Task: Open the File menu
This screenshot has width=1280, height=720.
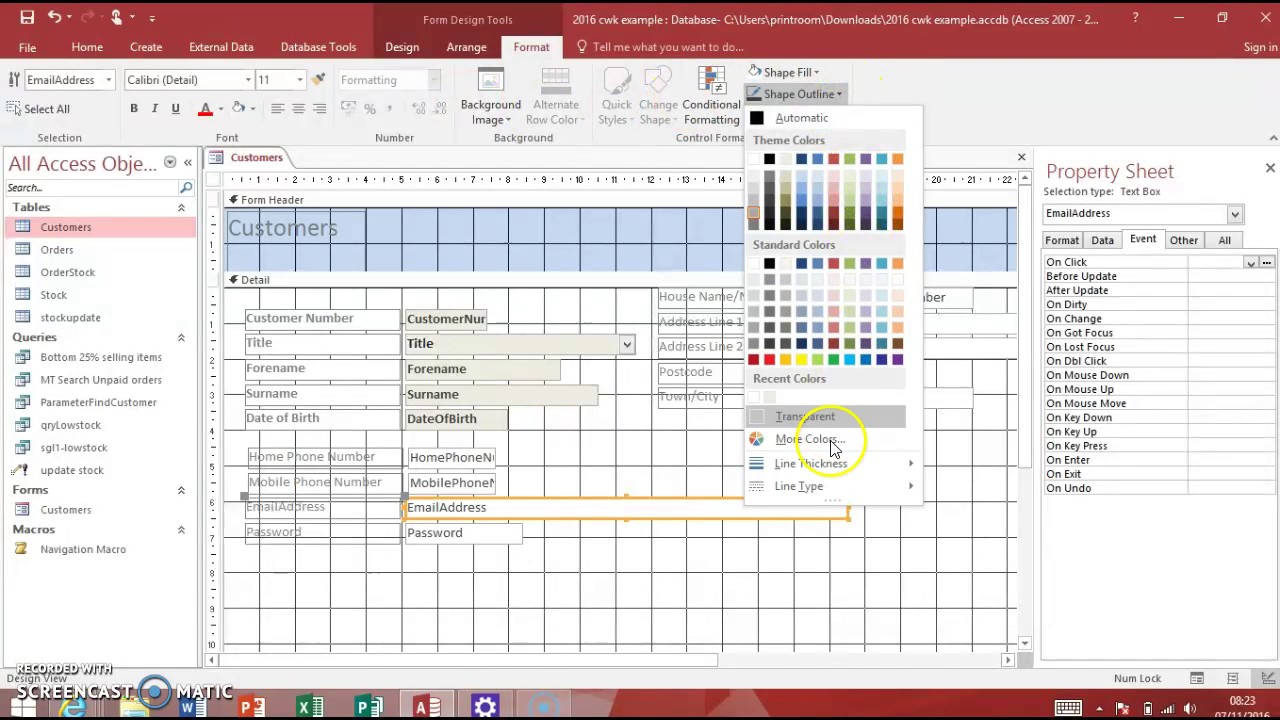Action: (x=27, y=47)
